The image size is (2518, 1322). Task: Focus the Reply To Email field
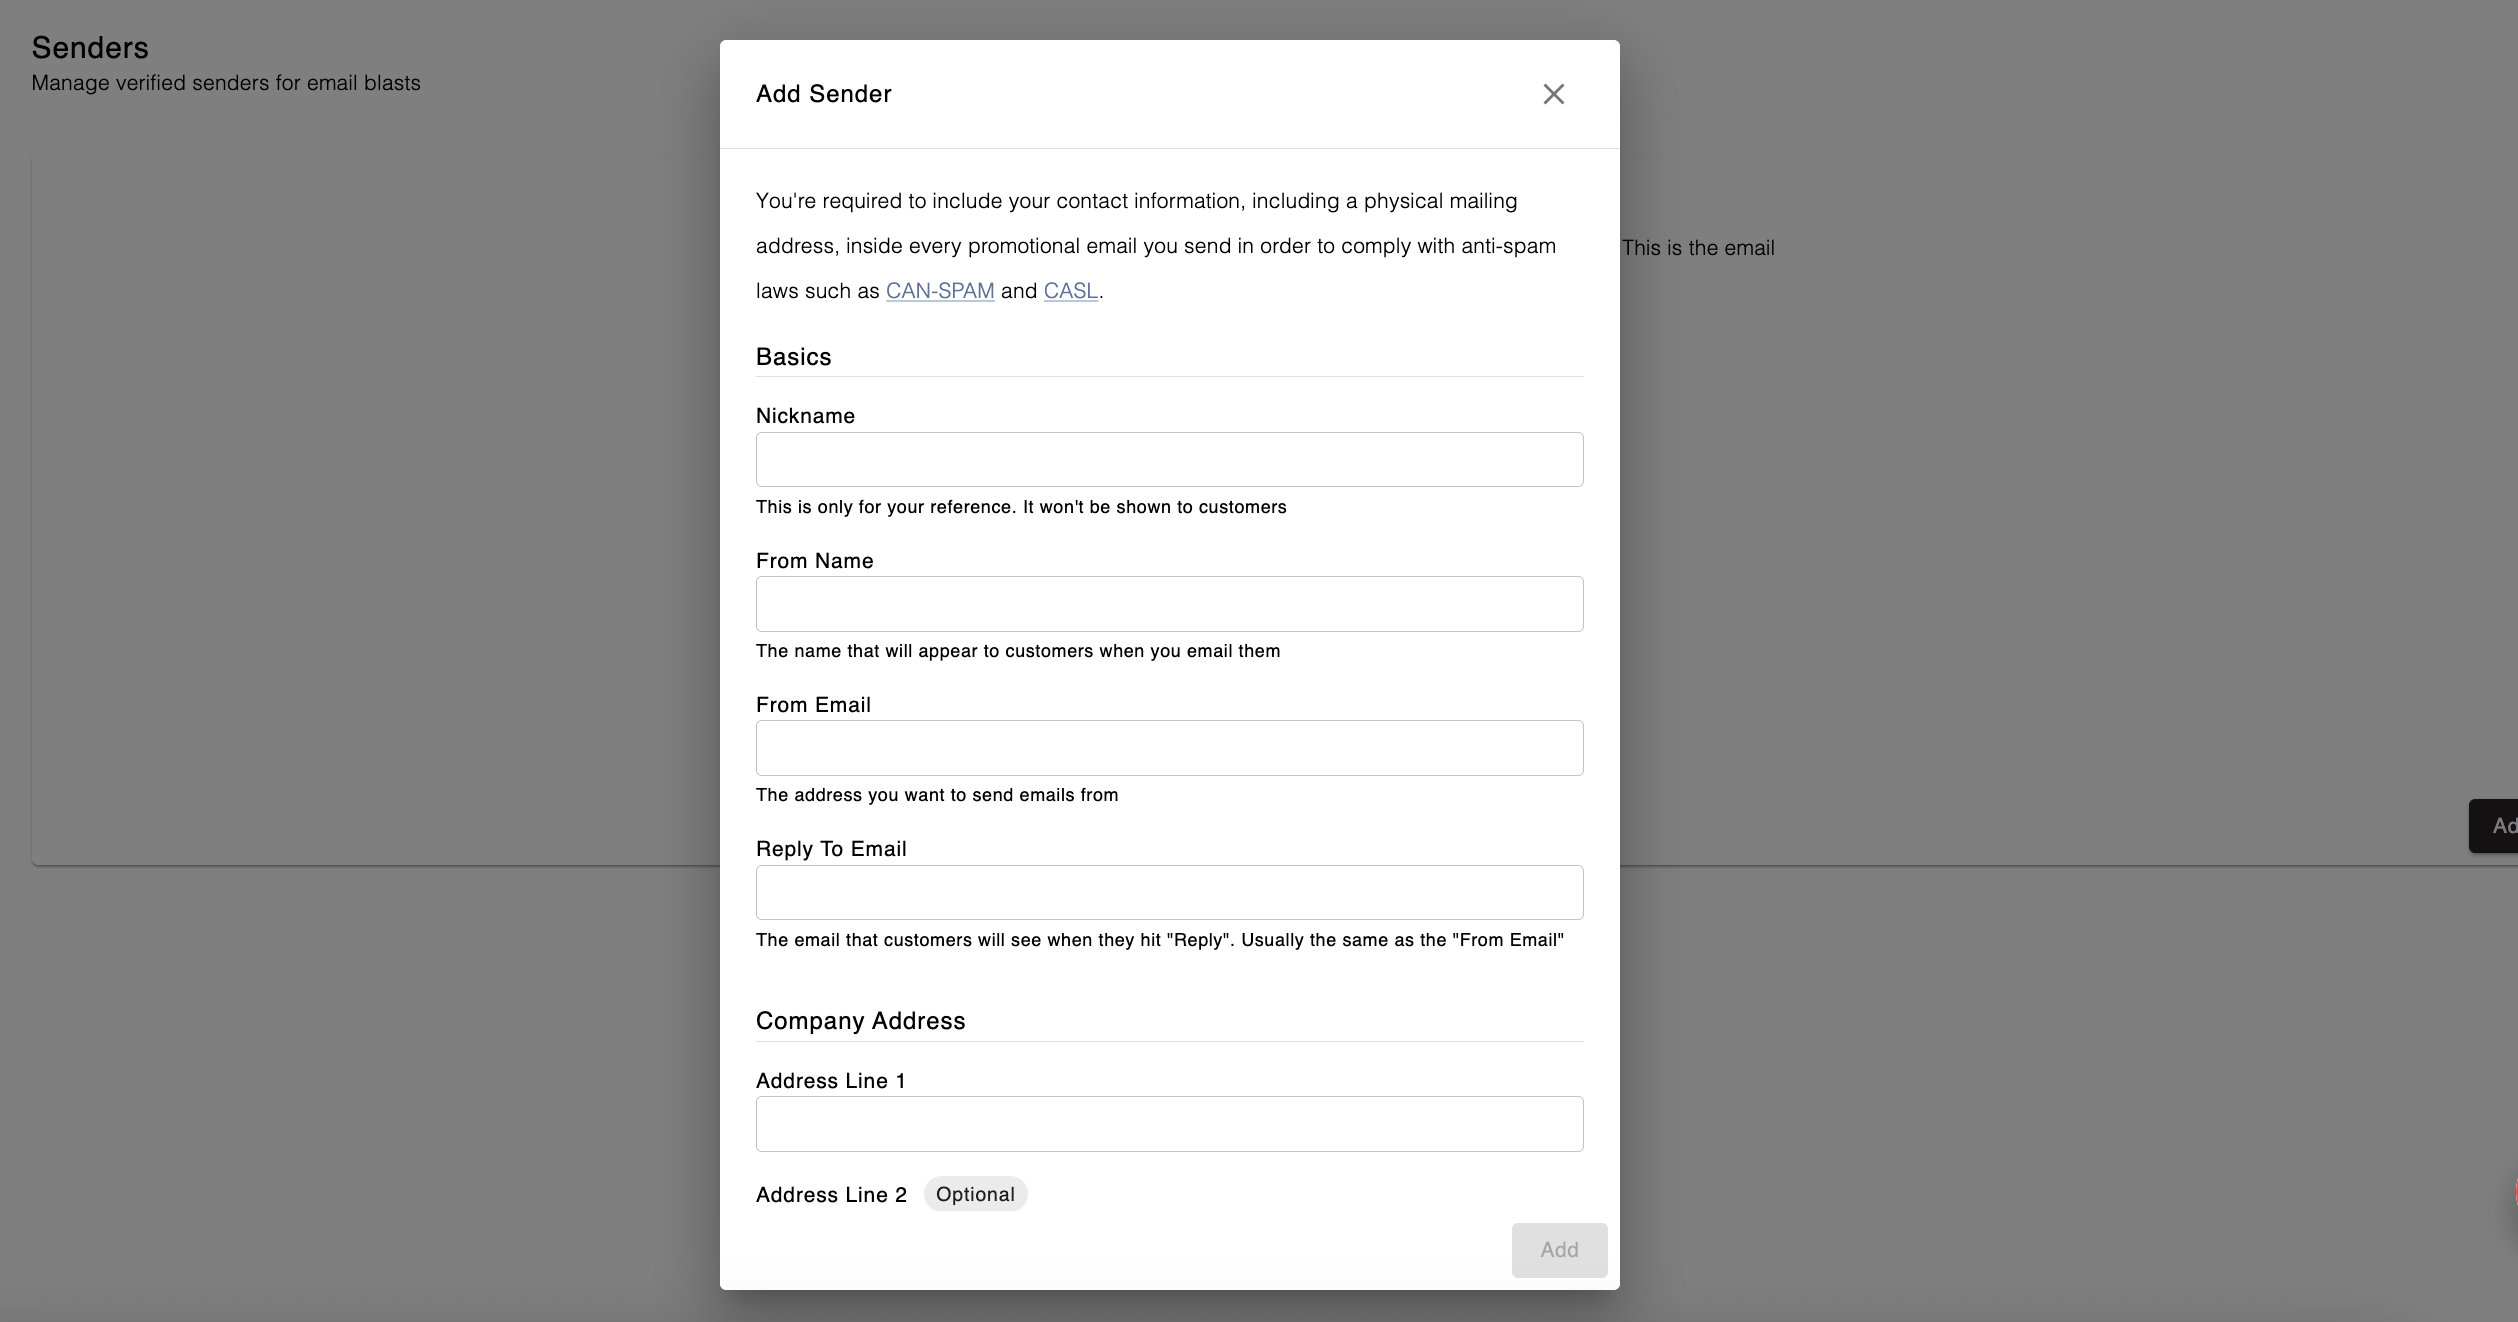[1169, 892]
